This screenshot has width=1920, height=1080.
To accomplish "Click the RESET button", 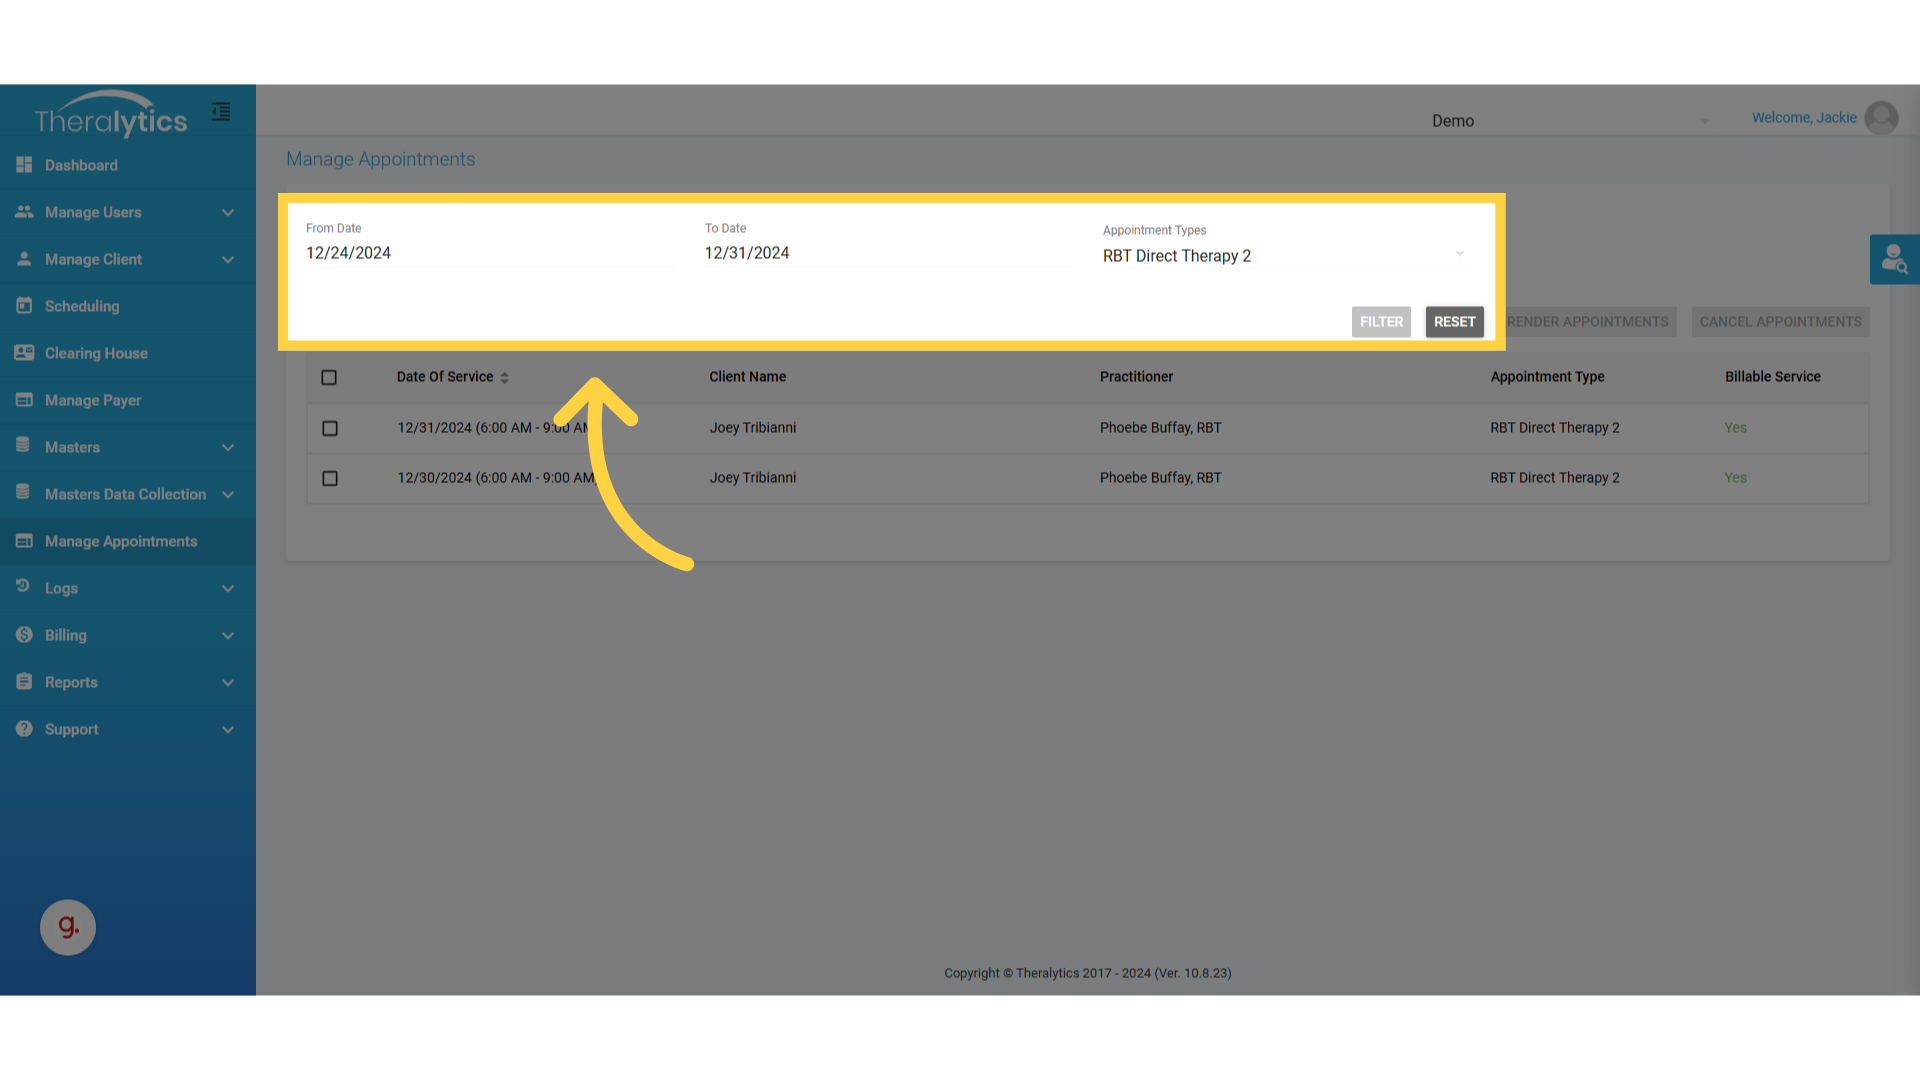I will (x=1454, y=322).
